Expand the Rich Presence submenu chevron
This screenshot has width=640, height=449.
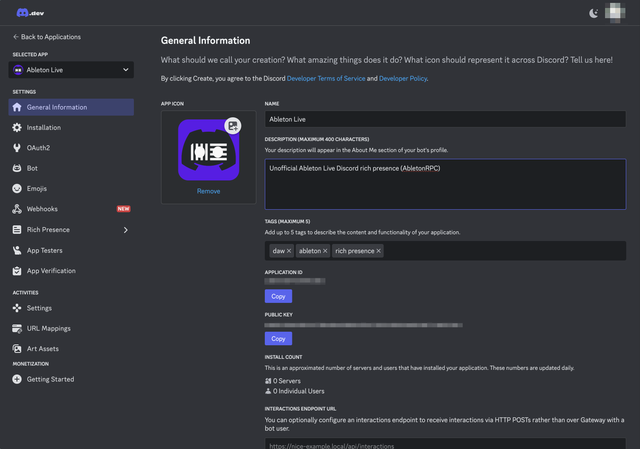tap(126, 230)
